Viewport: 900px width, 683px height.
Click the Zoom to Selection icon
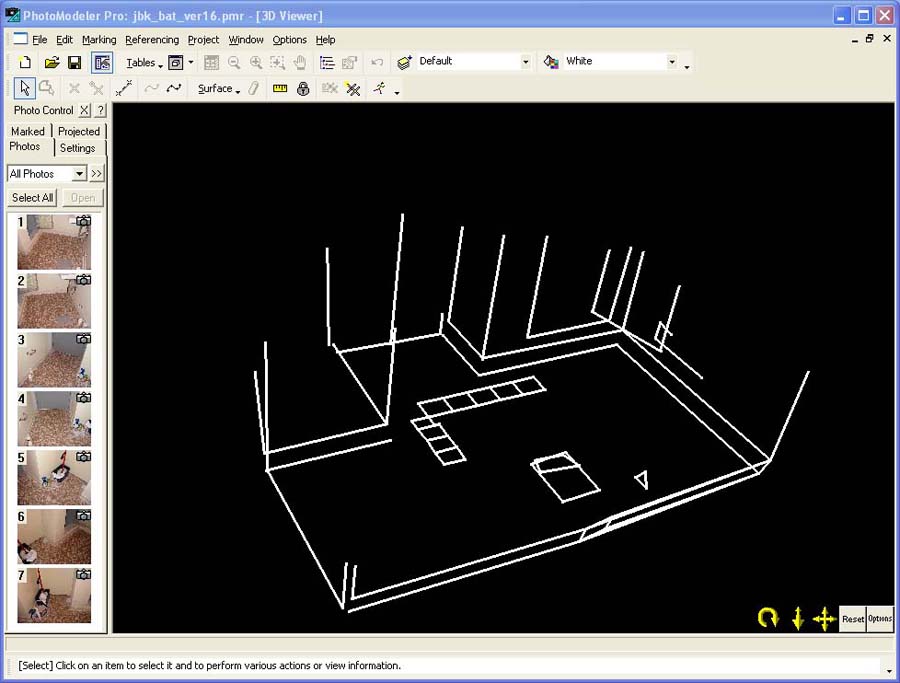[278, 62]
